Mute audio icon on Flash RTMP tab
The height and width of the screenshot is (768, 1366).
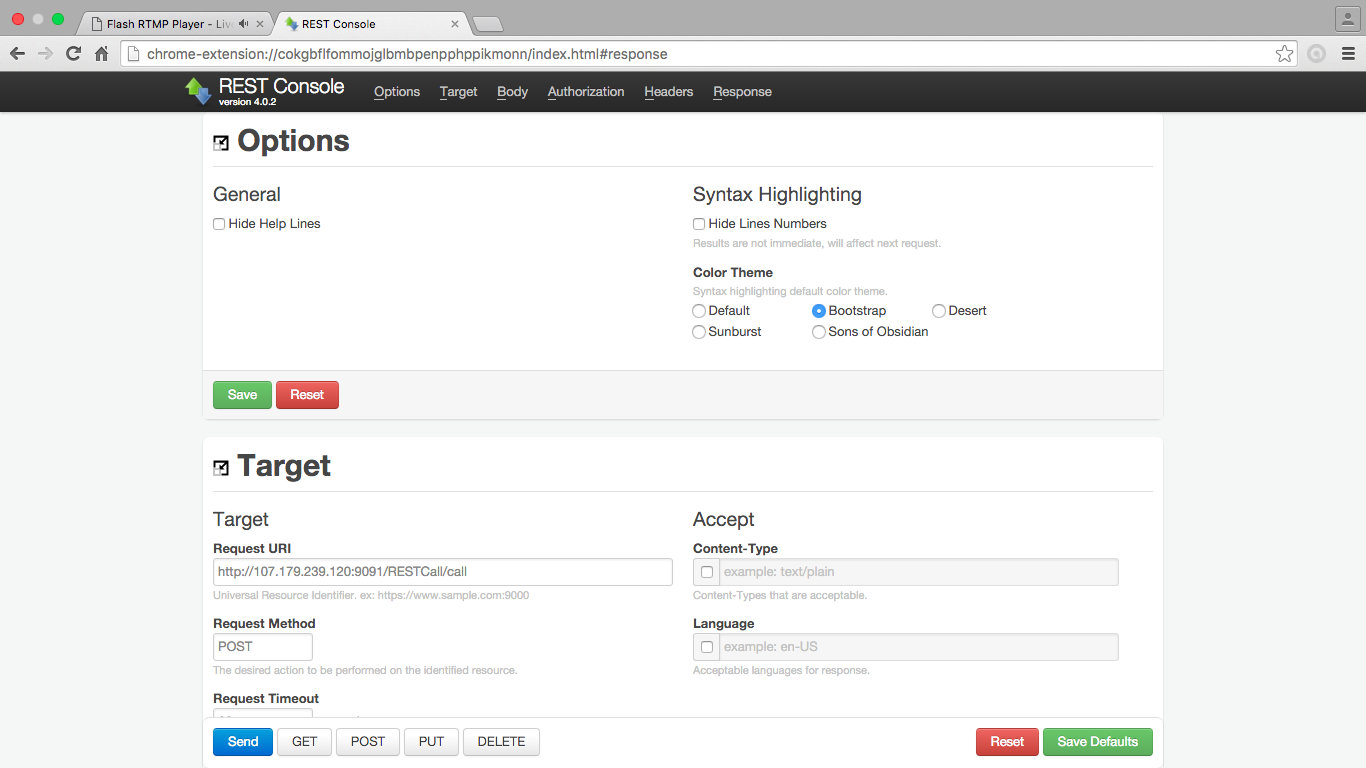[243, 23]
